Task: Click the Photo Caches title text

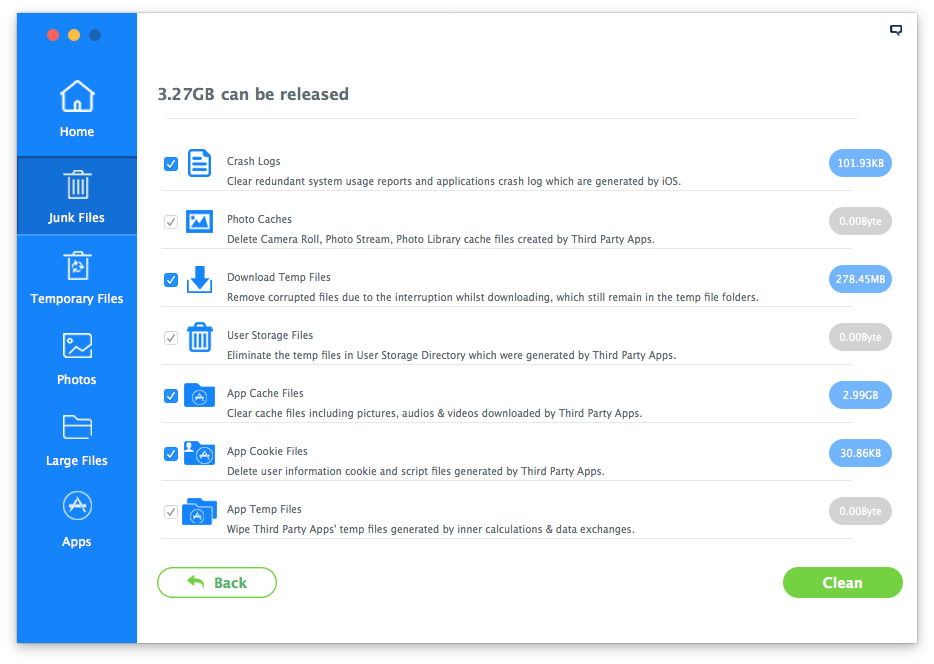Action: tap(260, 219)
